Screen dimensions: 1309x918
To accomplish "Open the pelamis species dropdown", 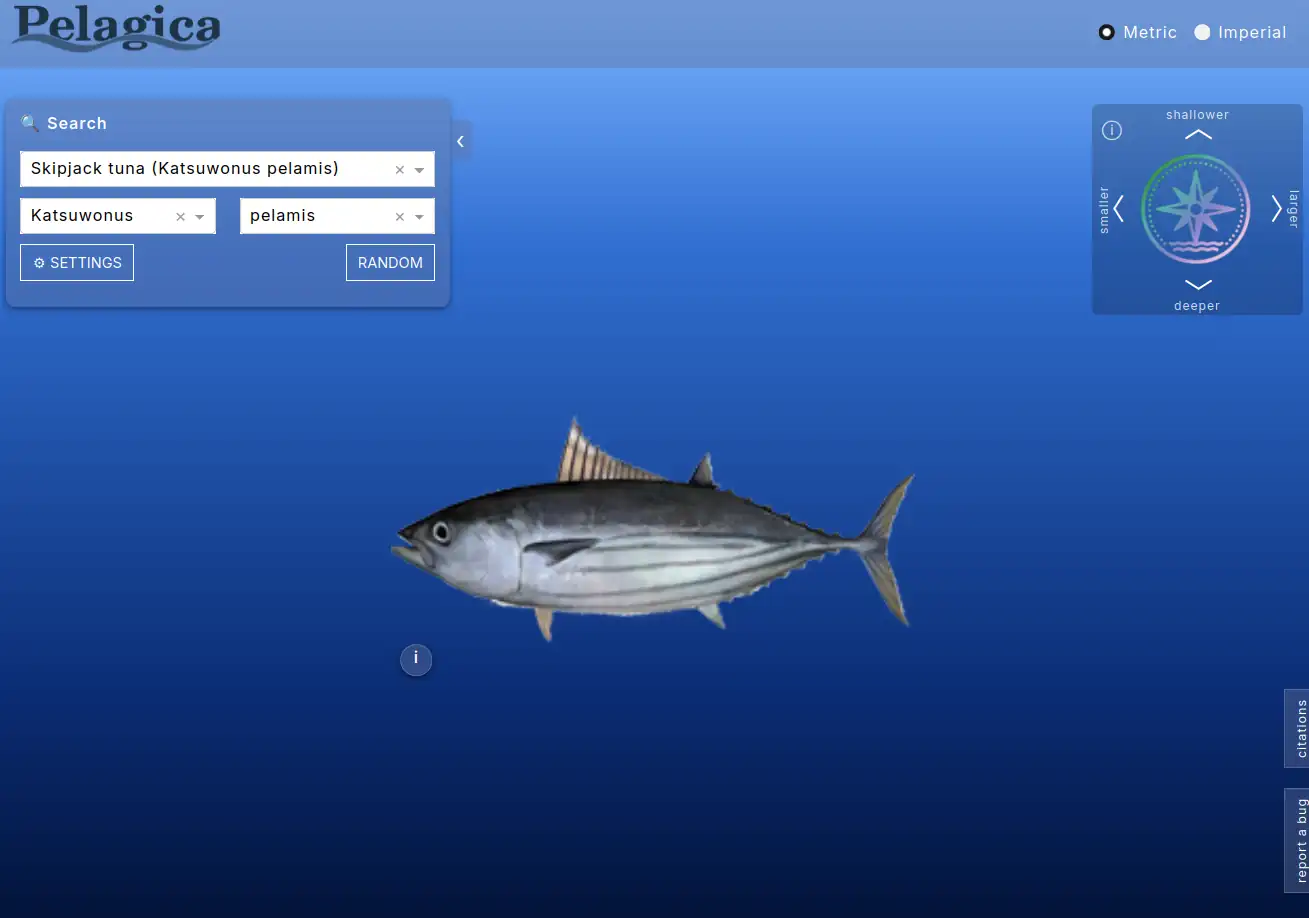I will point(419,216).
